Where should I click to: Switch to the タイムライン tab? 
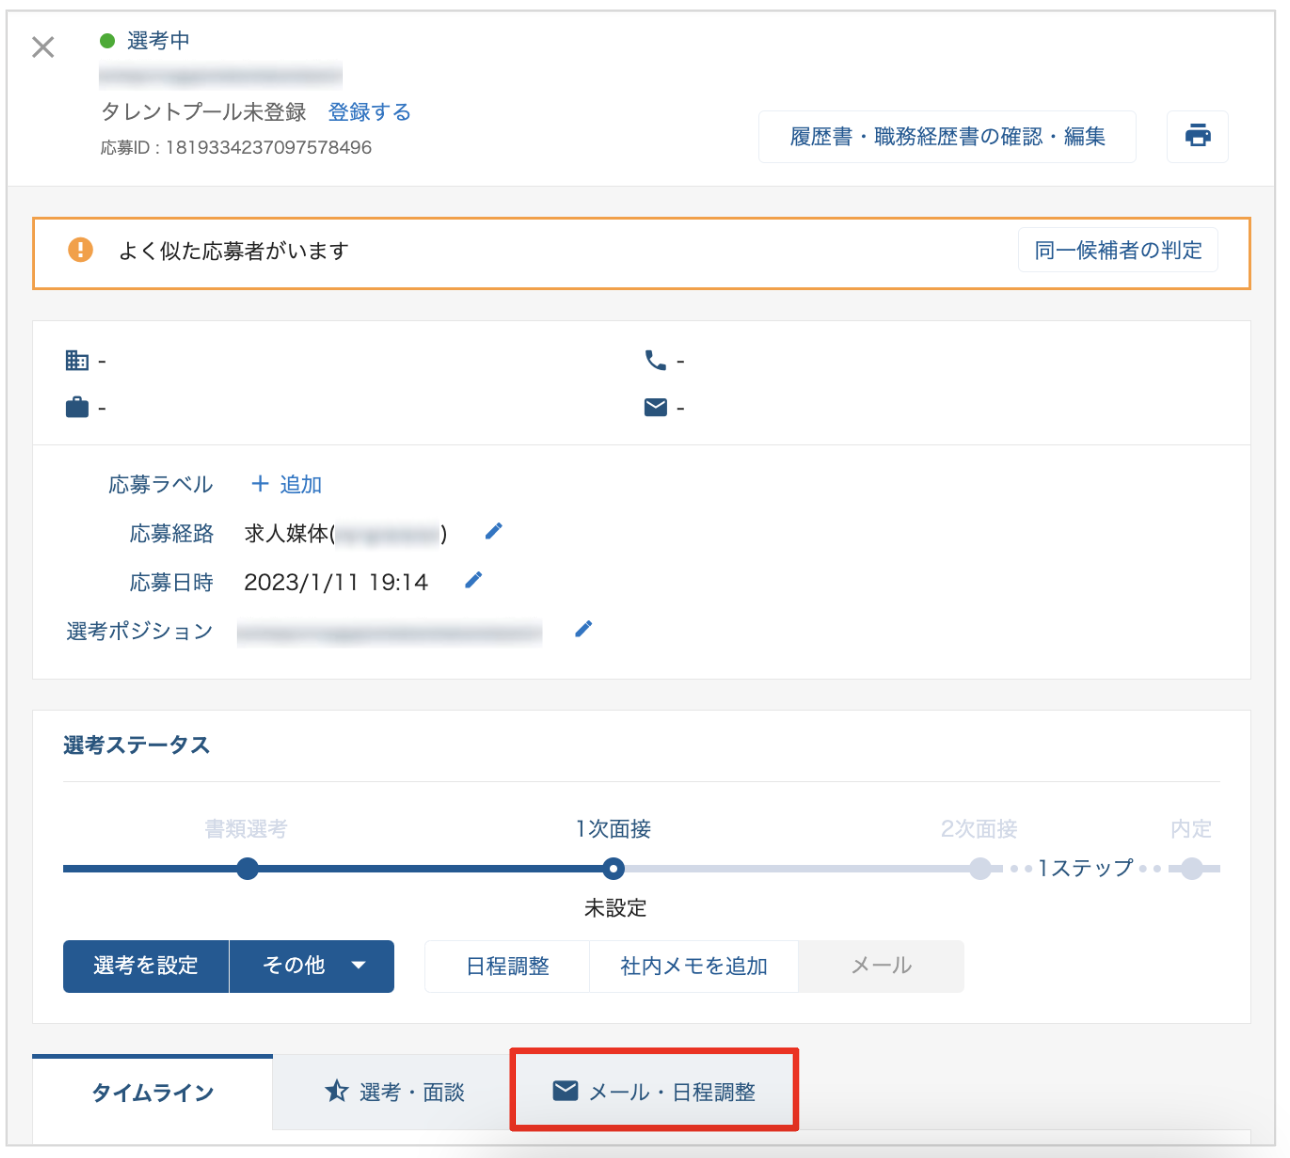pyautogui.click(x=152, y=1092)
